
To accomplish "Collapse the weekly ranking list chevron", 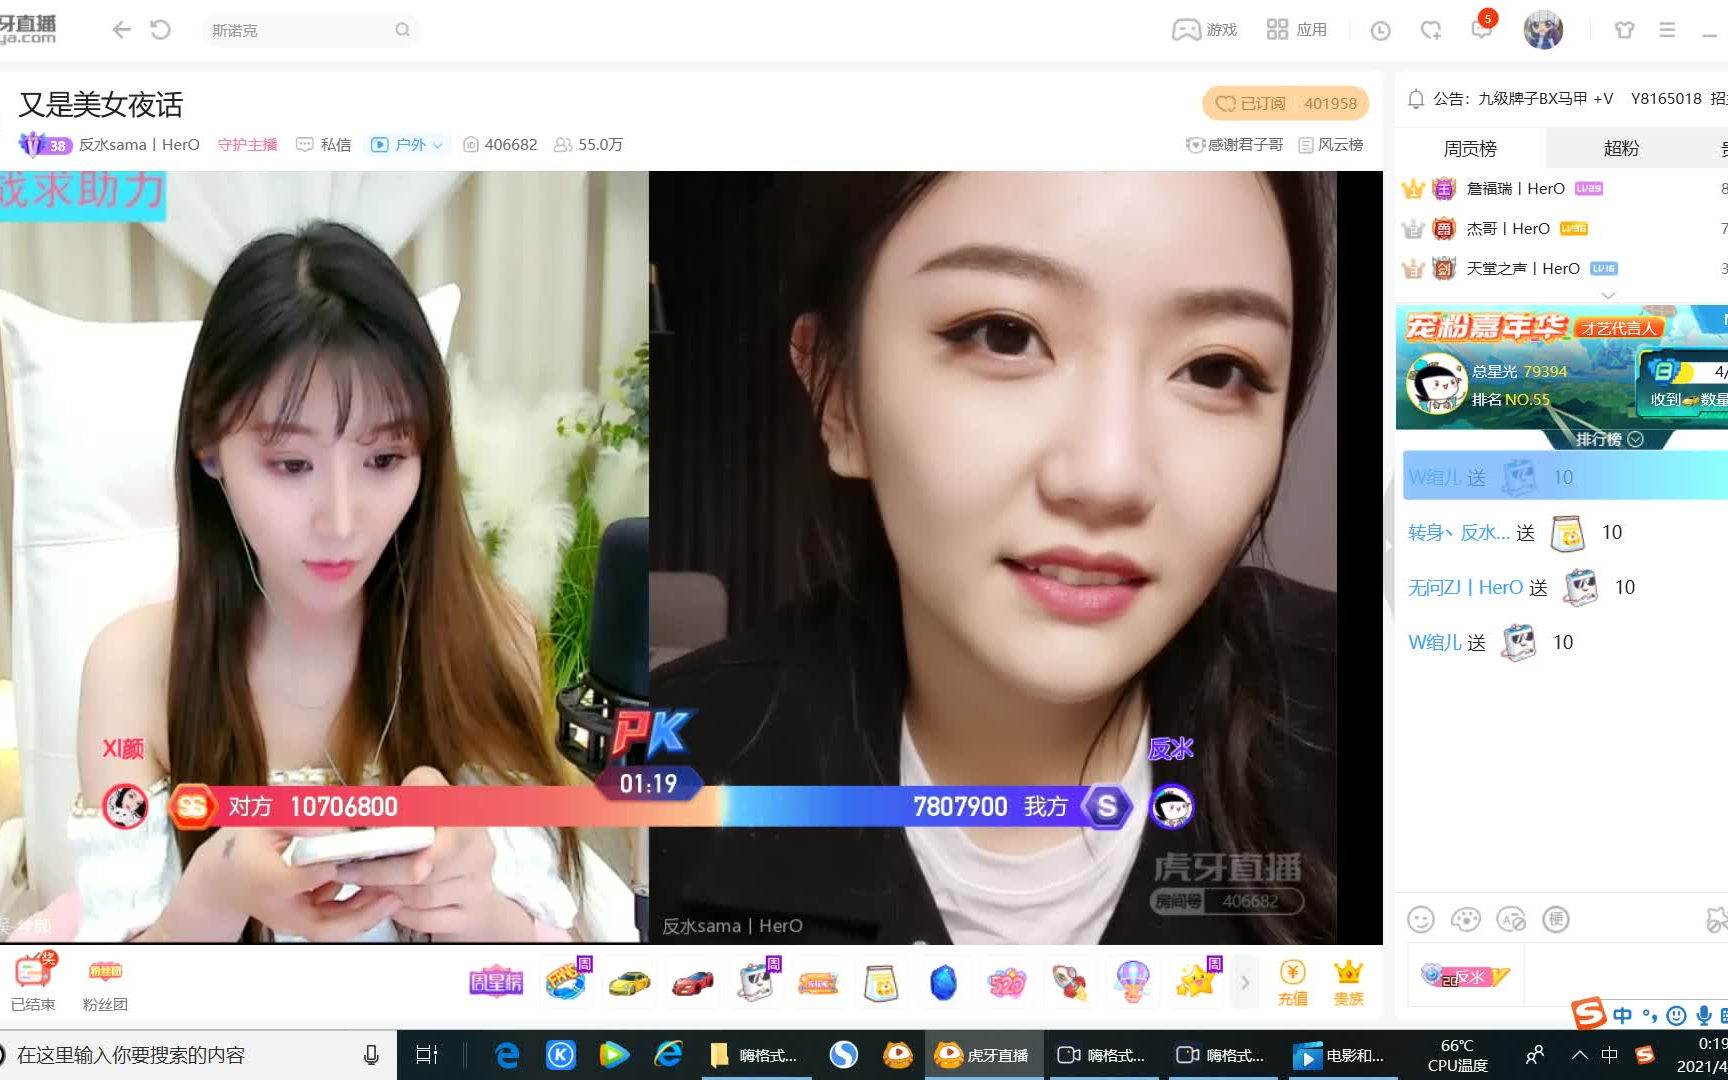I will click(x=1608, y=295).
